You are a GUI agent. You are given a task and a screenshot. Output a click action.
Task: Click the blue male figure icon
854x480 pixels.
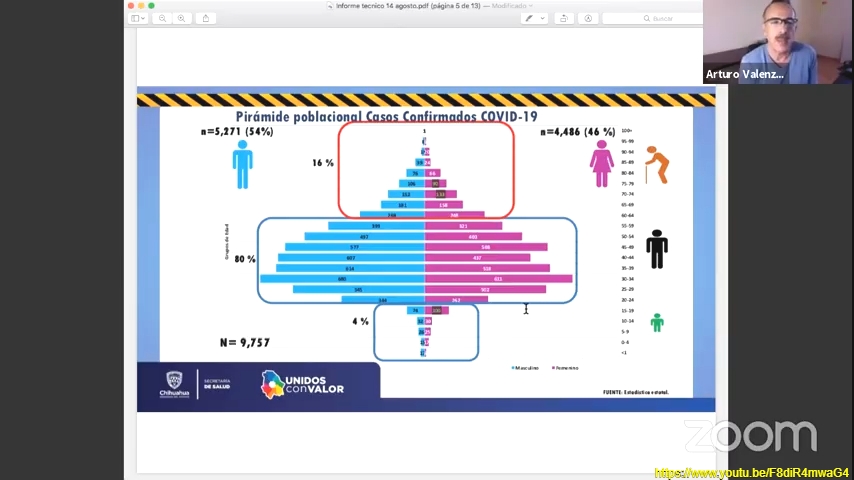[x=242, y=164]
